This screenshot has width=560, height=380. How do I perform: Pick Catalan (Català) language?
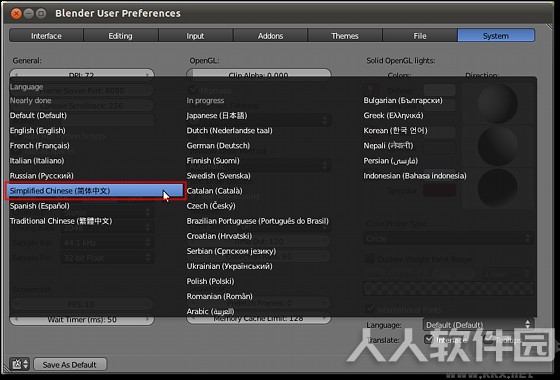click(214, 191)
